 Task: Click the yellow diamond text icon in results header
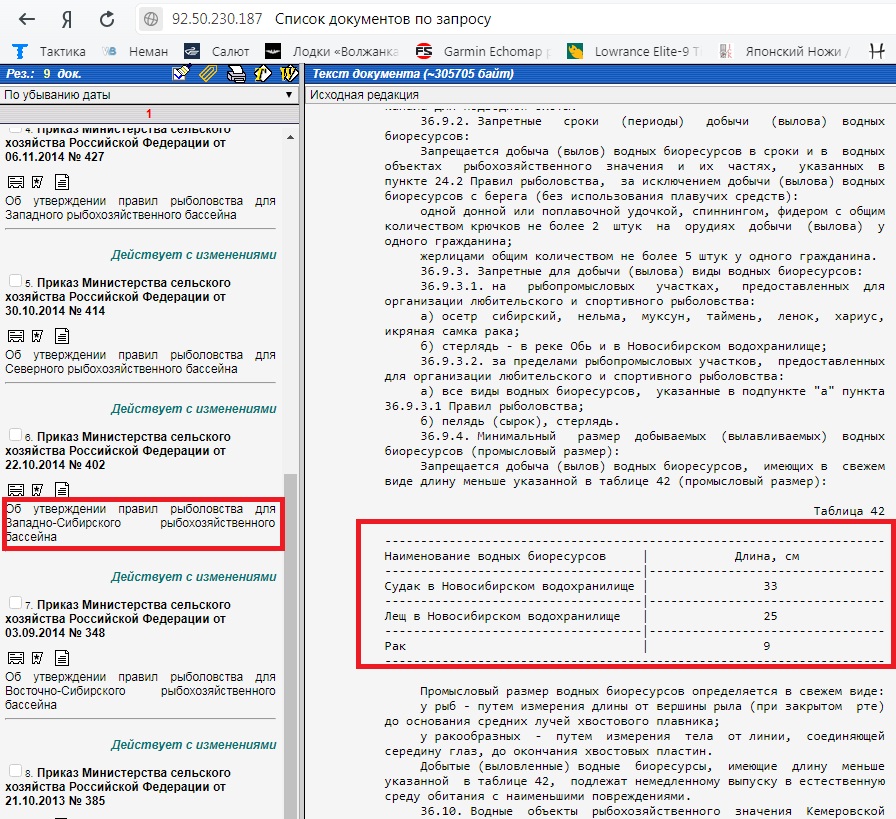[x=263, y=73]
